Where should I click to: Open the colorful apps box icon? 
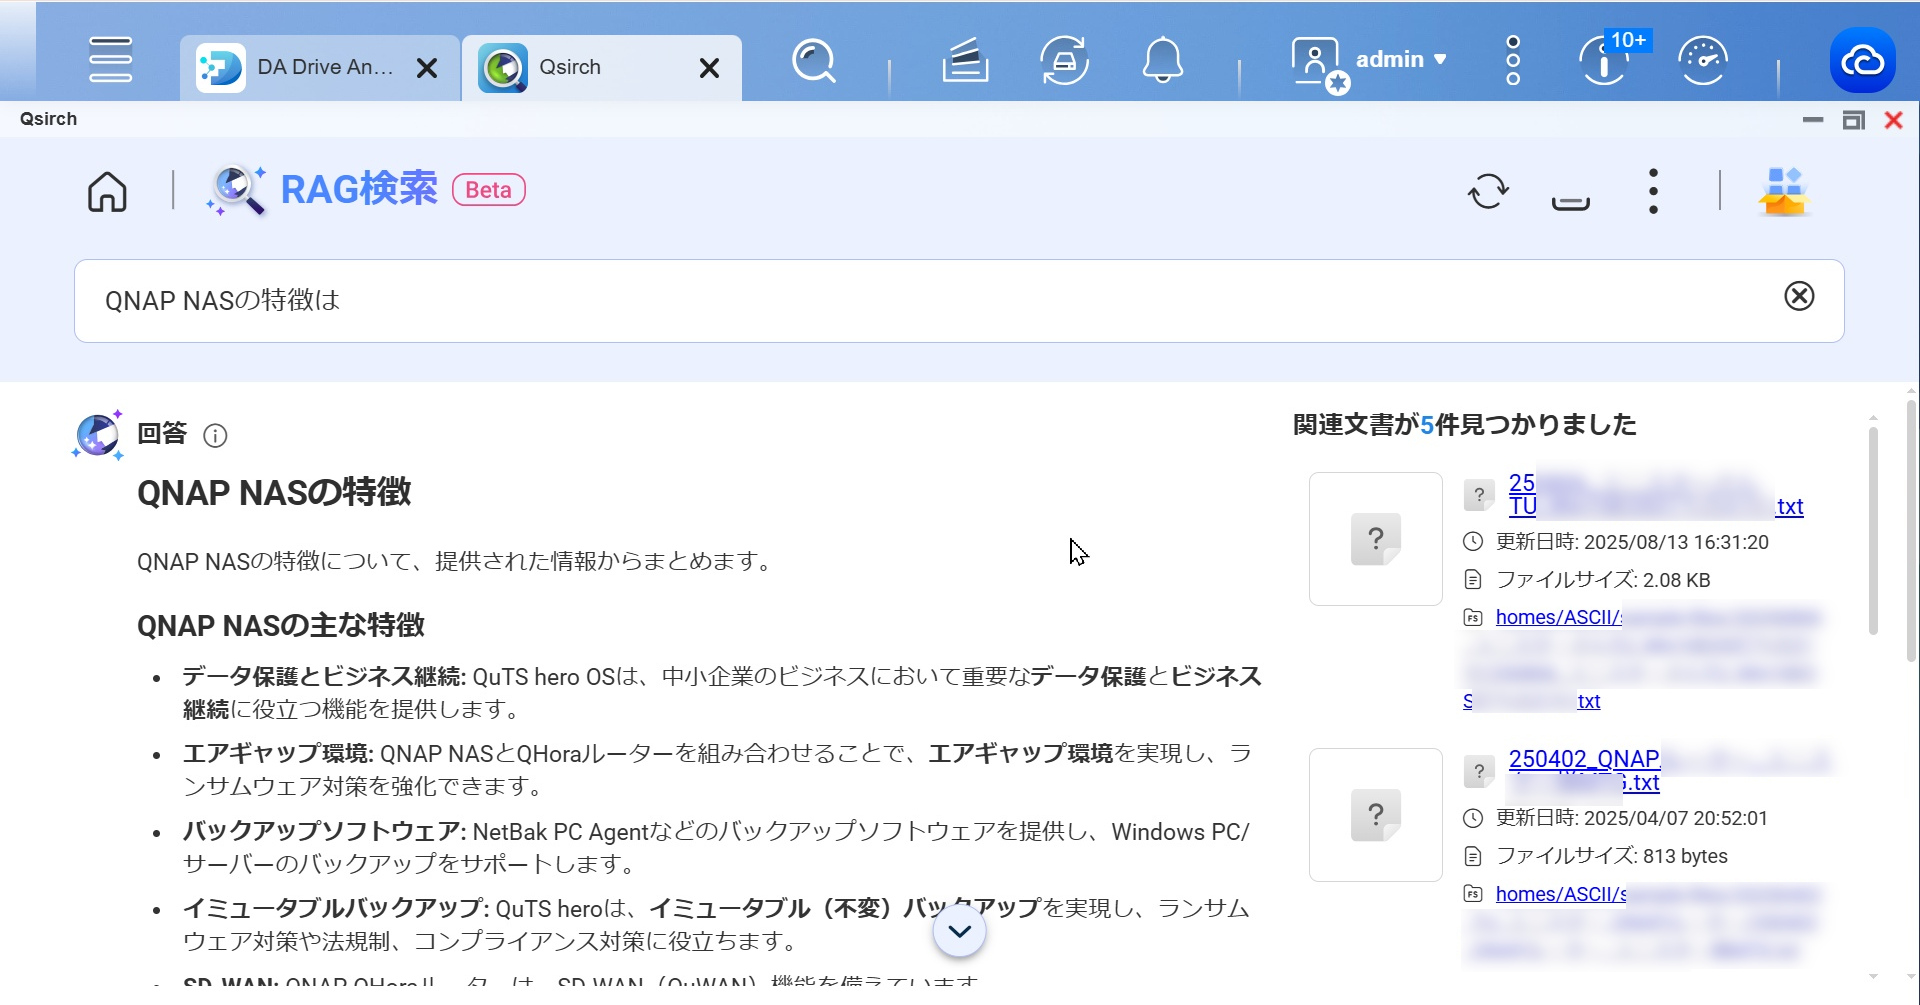click(1784, 191)
